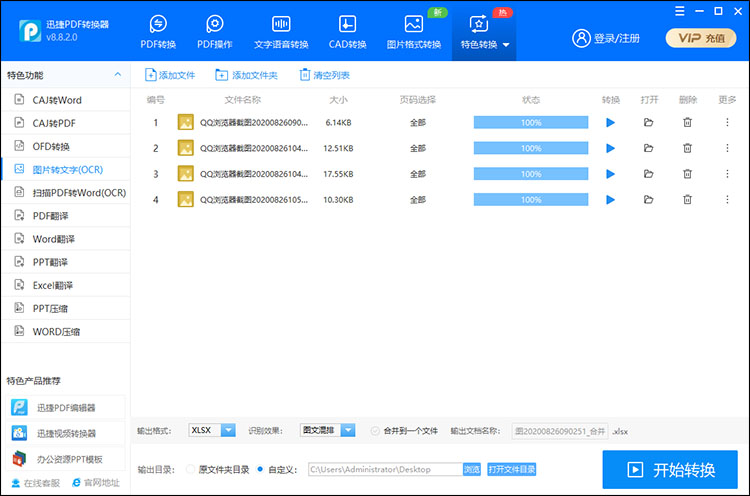The width and height of the screenshot is (750, 496).
Task: Open the 特色转换 dropdown tab
Action: coord(484,32)
